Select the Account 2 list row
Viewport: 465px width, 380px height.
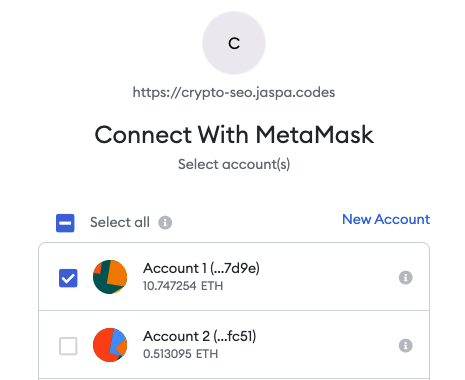coord(234,345)
